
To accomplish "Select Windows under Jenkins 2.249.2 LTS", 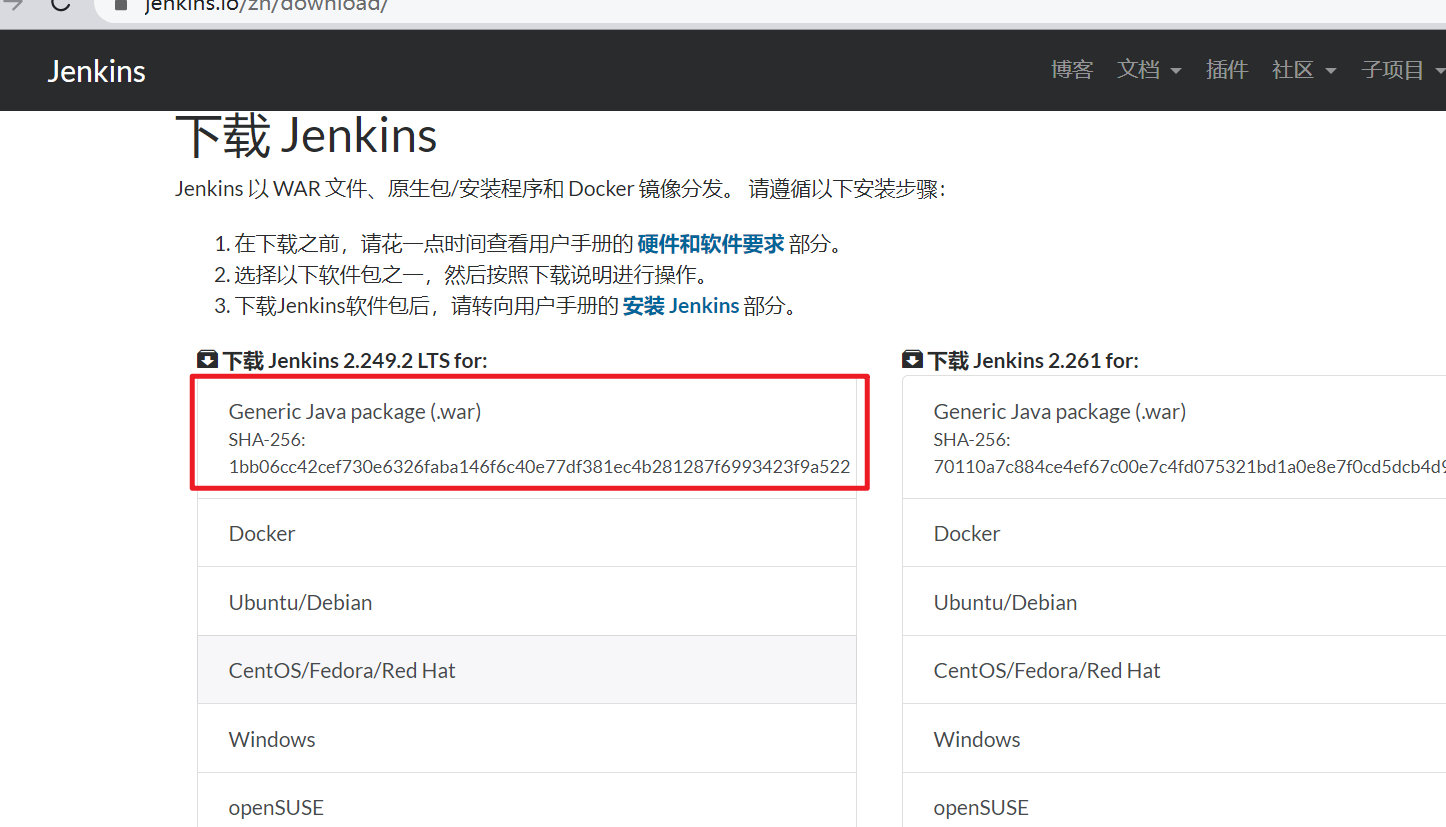I will click(527, 739).
